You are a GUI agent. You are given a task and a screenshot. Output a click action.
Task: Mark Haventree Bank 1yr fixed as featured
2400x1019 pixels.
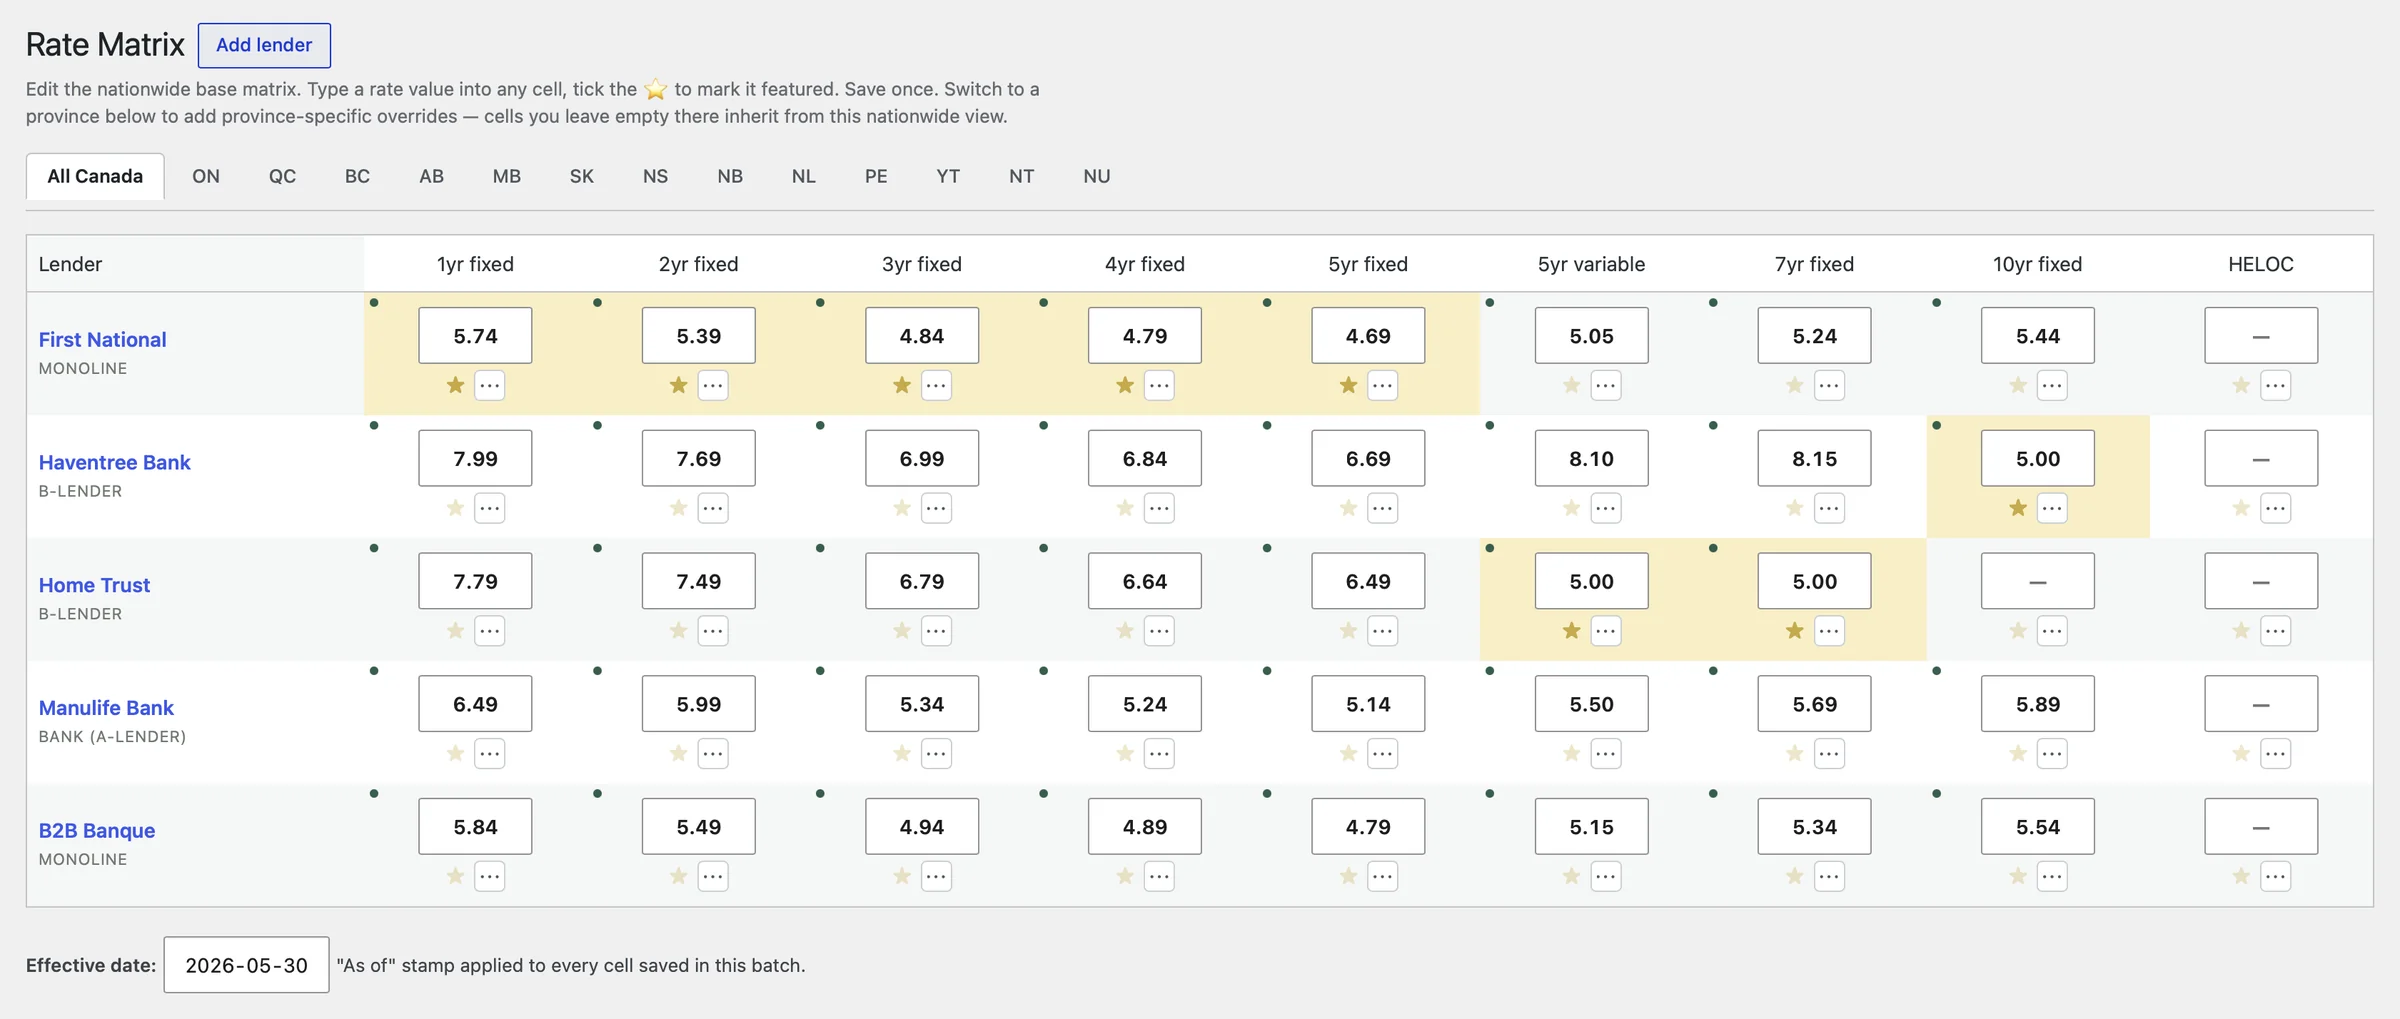(x=455, y=508)
